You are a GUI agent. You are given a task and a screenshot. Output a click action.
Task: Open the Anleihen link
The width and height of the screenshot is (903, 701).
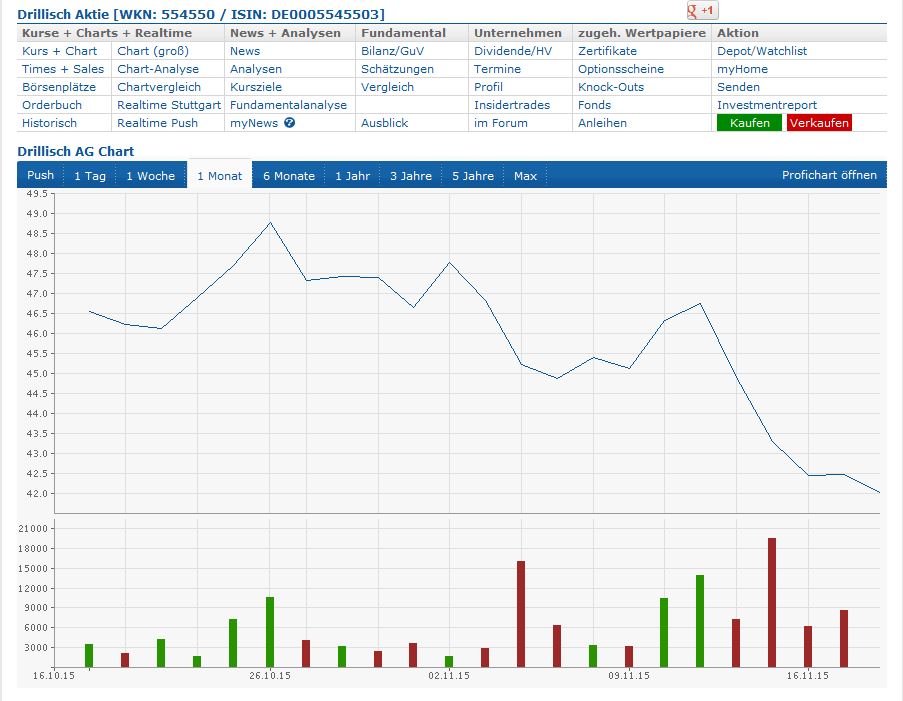coord(602,123)
